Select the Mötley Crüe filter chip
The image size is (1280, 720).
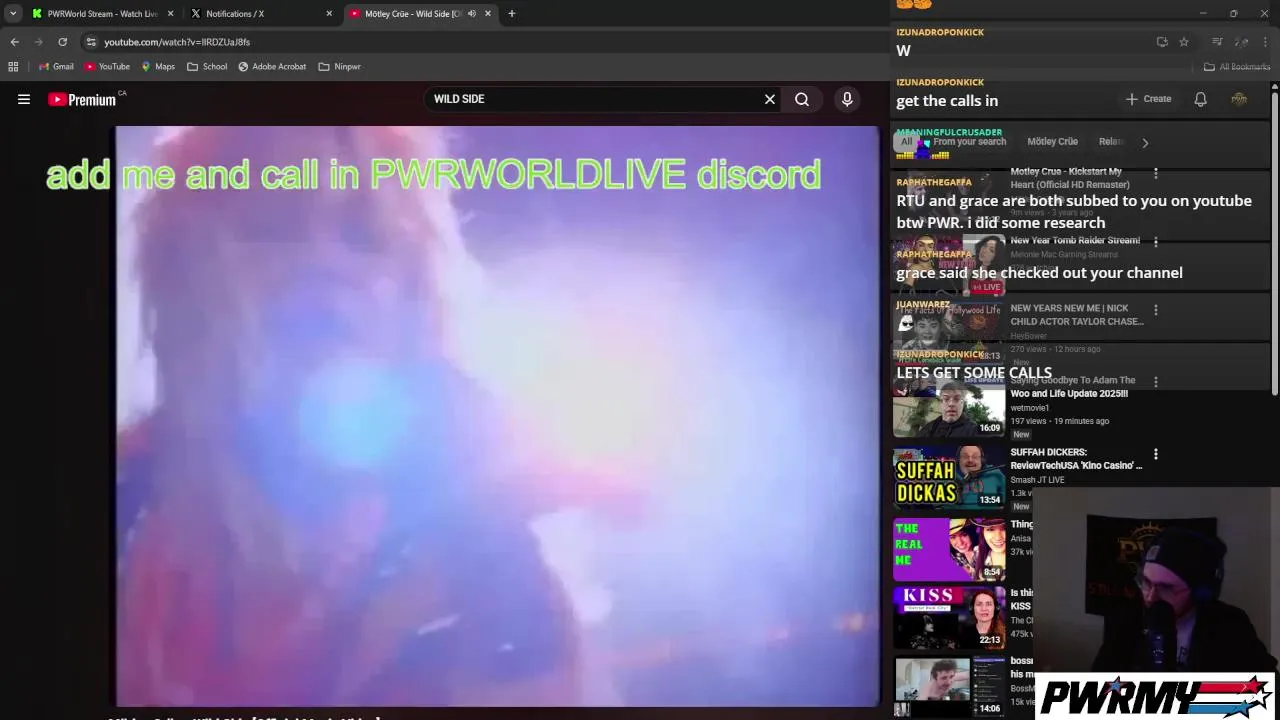pyautogui.click(x=1052, y=142)
